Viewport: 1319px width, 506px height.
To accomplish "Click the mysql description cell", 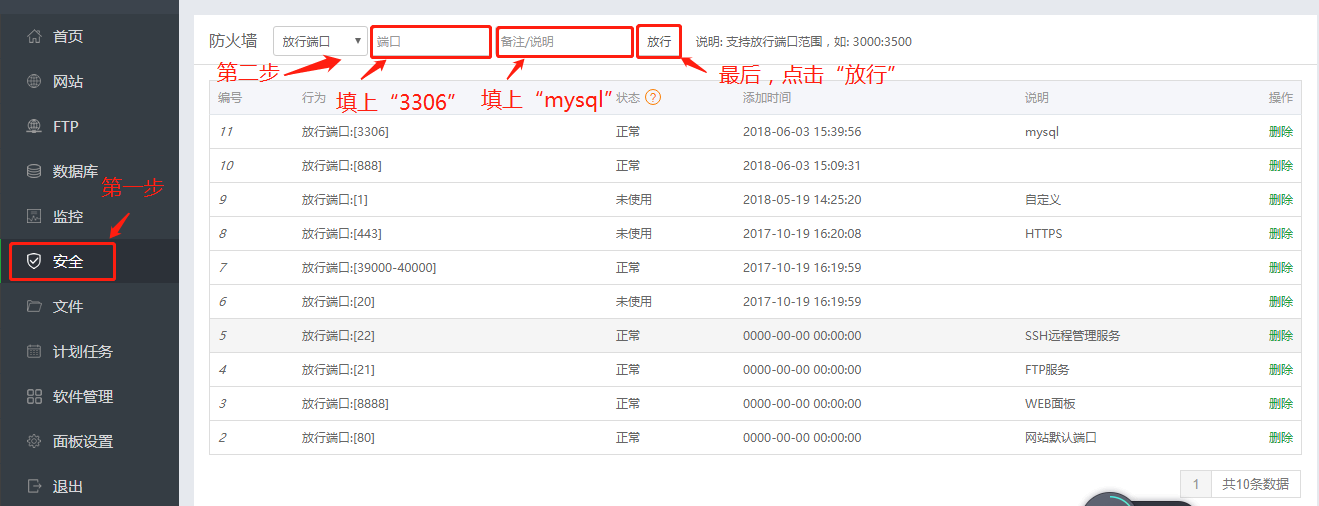I will (x=1042, y=131).
